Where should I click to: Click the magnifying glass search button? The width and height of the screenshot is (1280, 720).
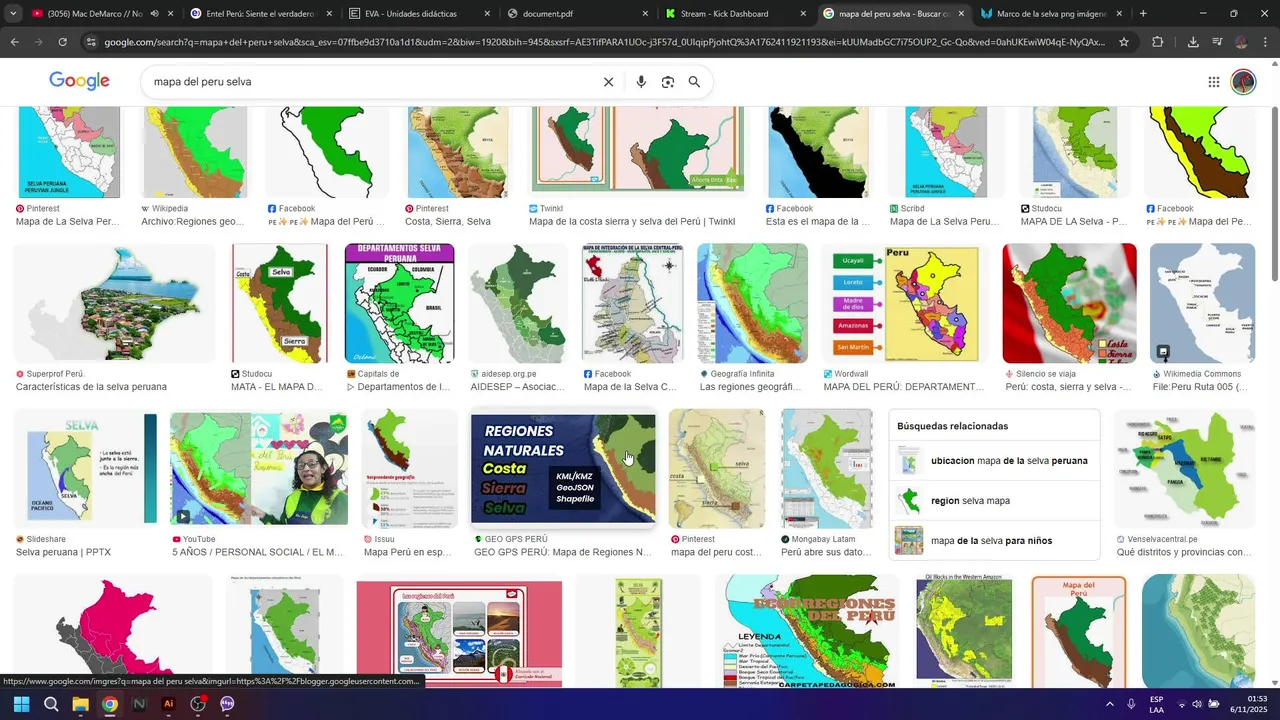[694, 82]
